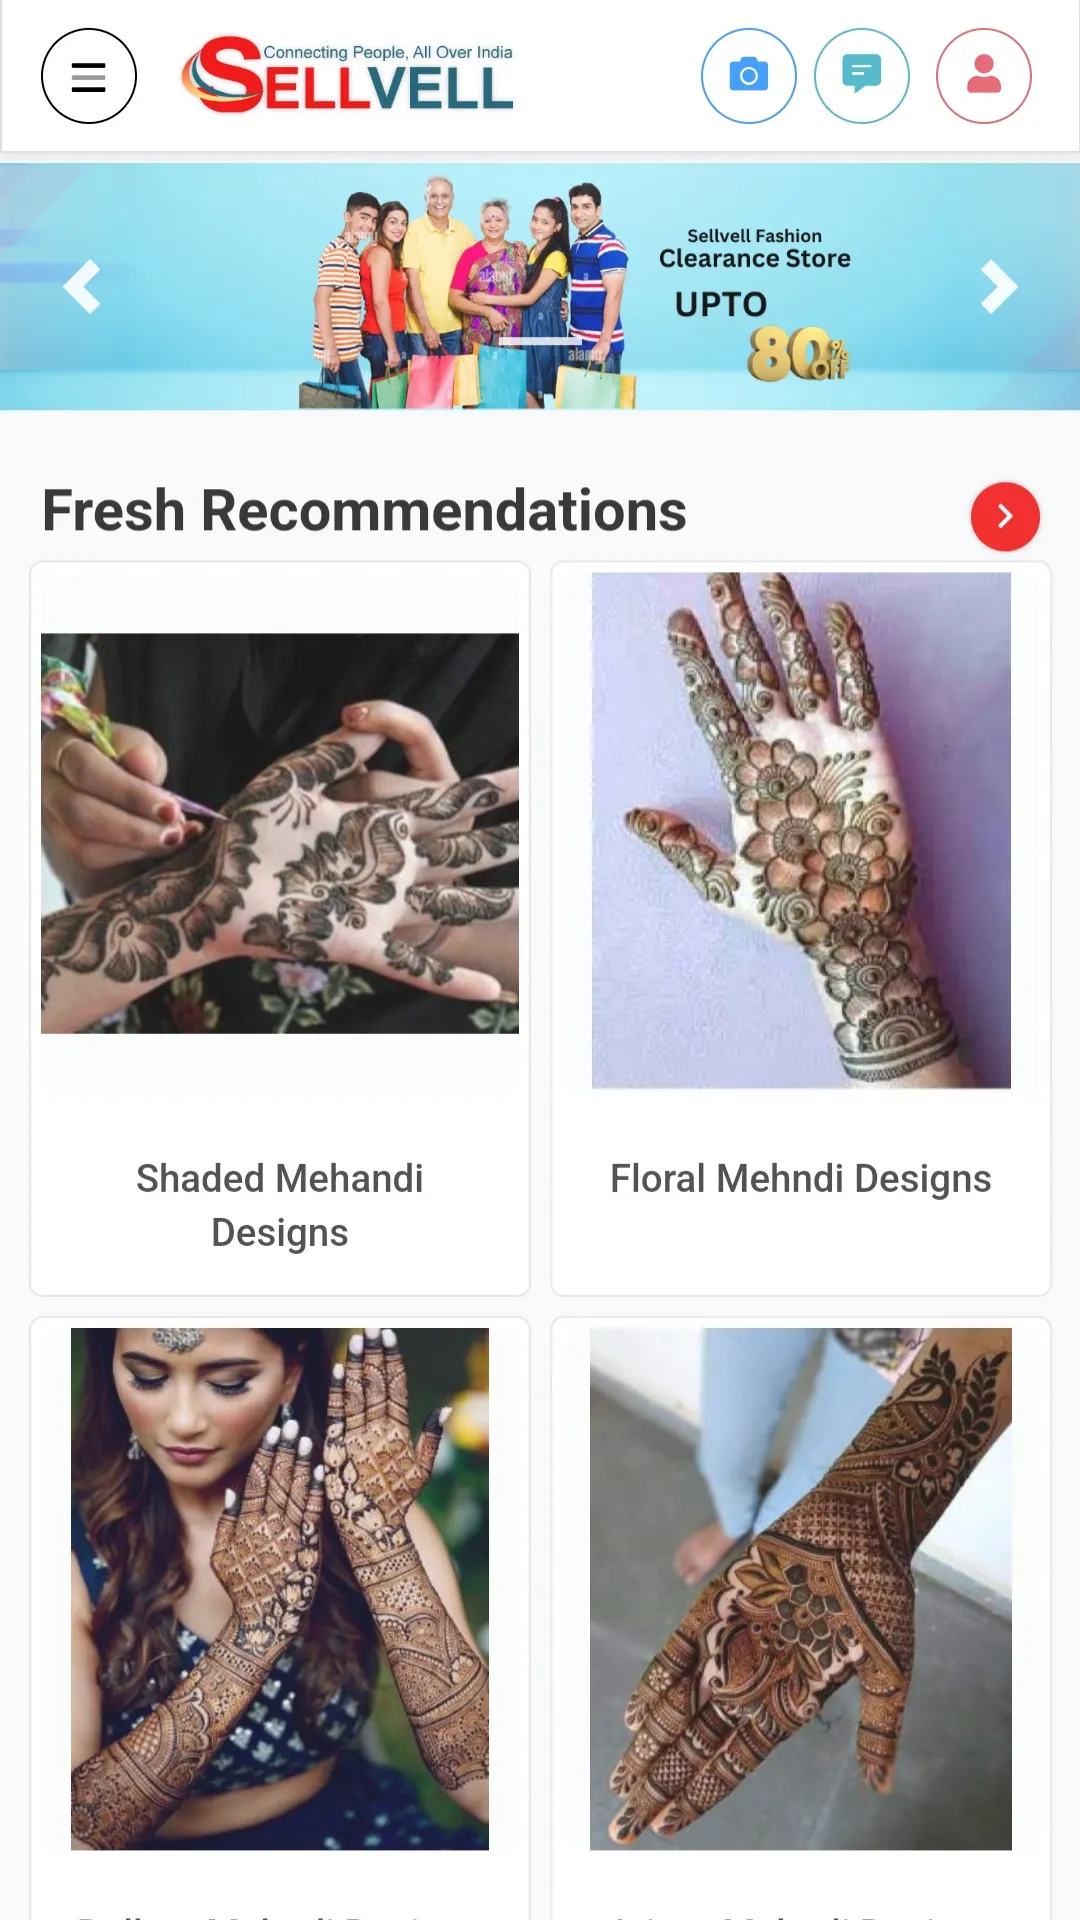Open Floral Mehndi Designs image
The width and height of the screenshot is (1080, 1920).
point(801,830)
